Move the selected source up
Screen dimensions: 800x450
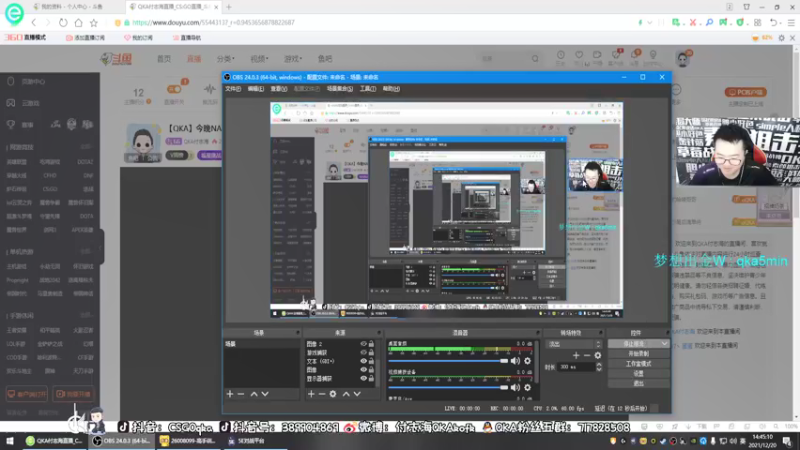click(346, 394)
